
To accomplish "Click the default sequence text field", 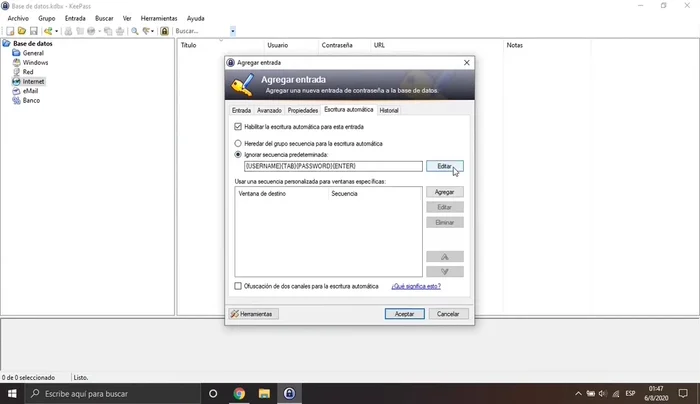I will point(333,166).
